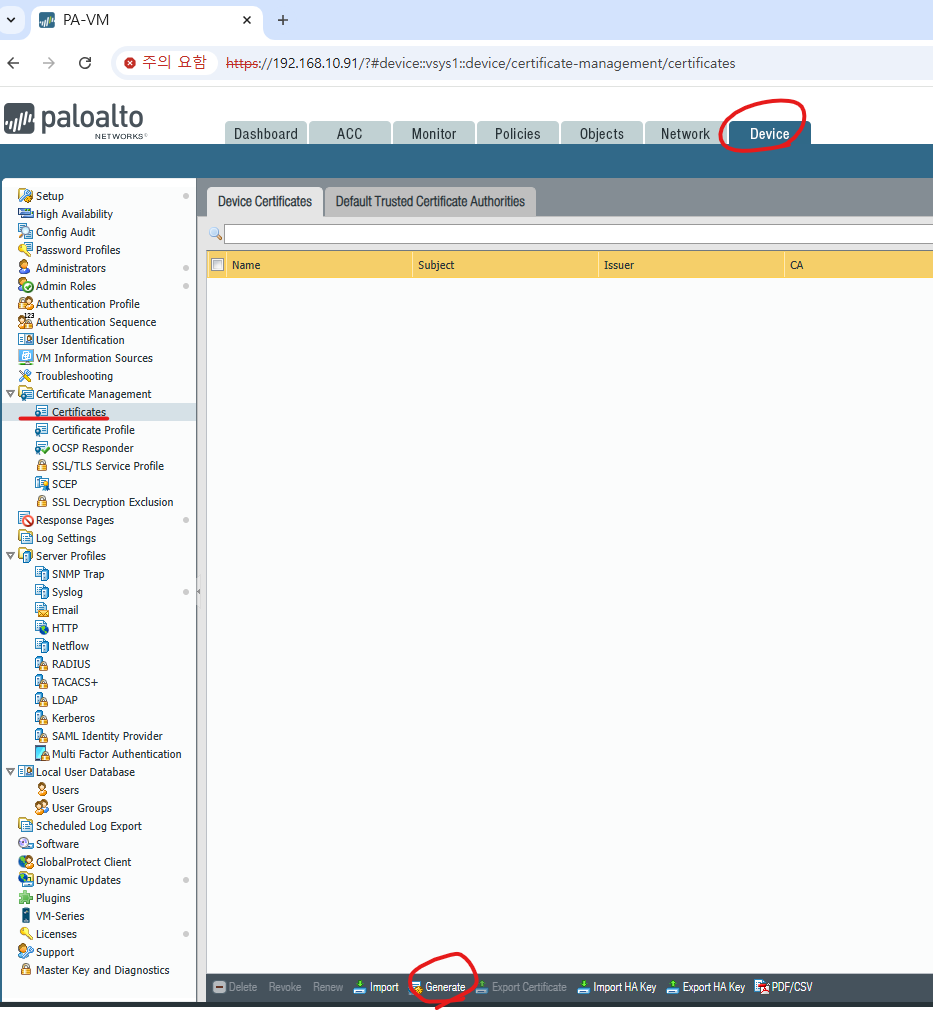Image resolution: width=933 pixels, height=1011 pixels.
Task: Open the browser tab list dropdown
Action: click(x=11, y=20)
